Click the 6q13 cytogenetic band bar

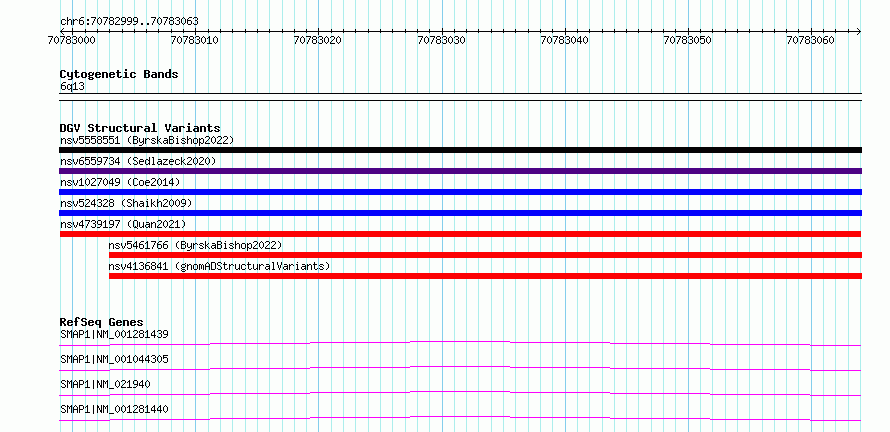(x=460, y=97)
